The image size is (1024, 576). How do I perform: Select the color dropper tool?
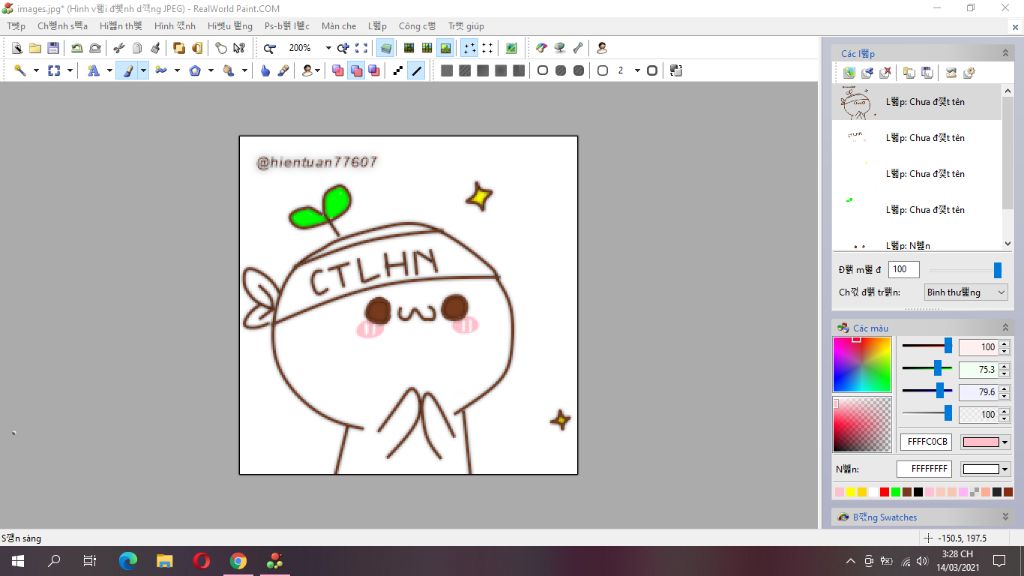(283, 71)
